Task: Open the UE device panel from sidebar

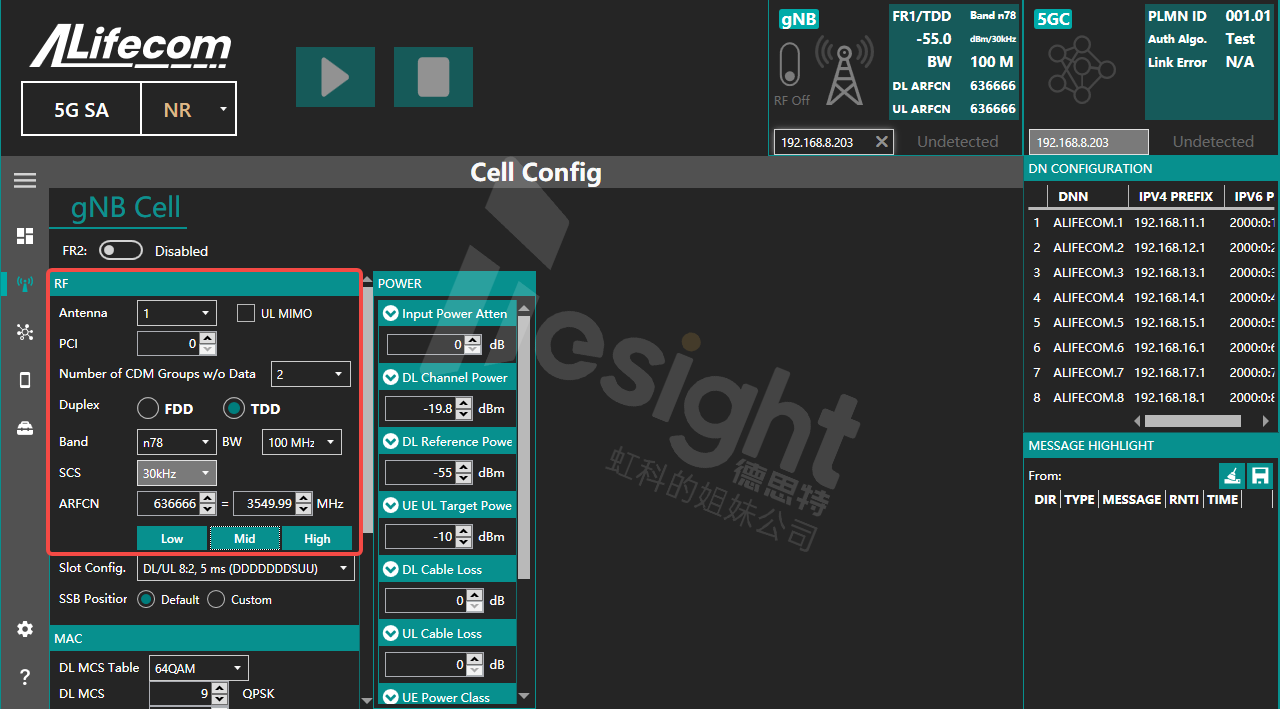Action: [x=25, y=380]
